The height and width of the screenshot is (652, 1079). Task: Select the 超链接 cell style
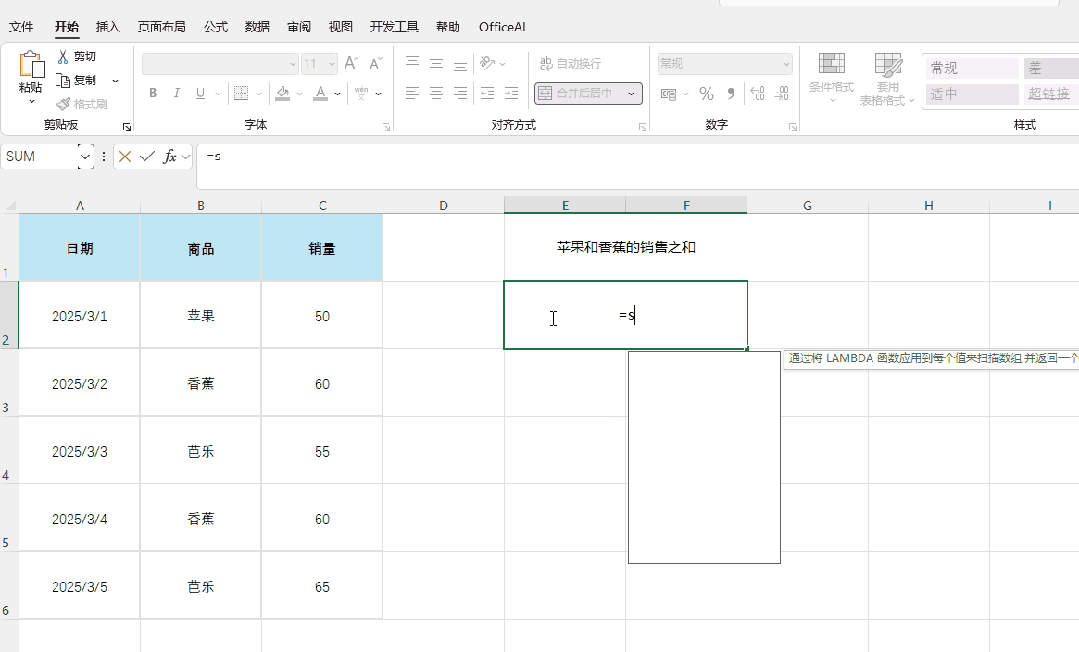click(x=1051, y=94)
